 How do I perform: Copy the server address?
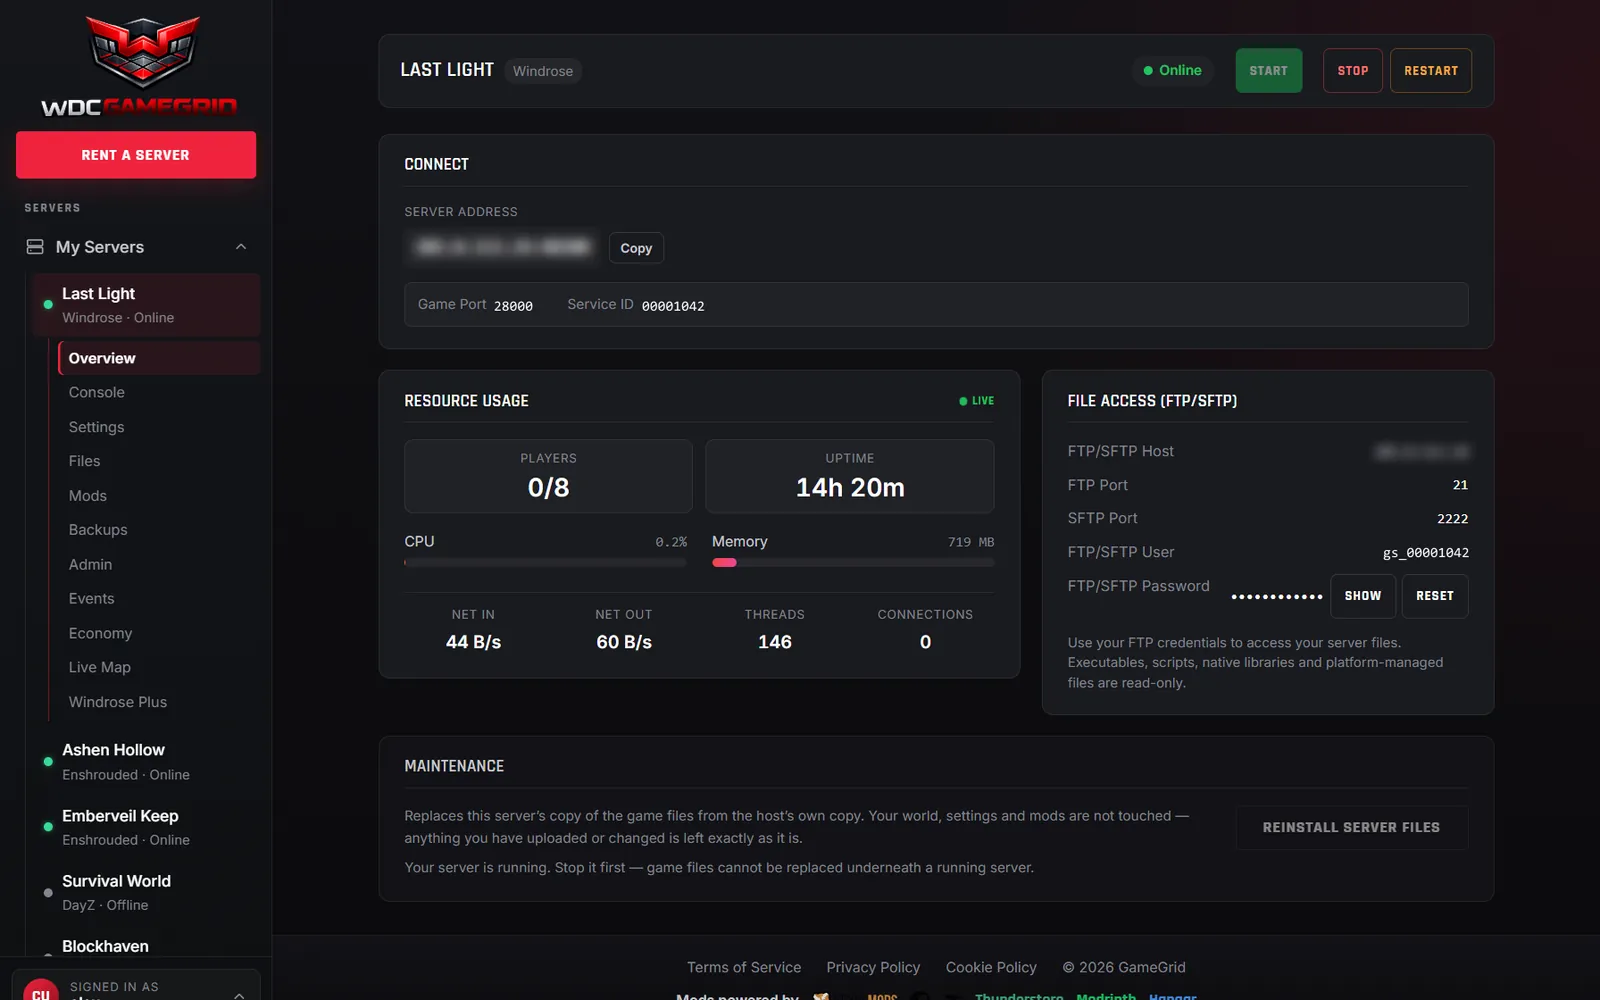(636, 248)
